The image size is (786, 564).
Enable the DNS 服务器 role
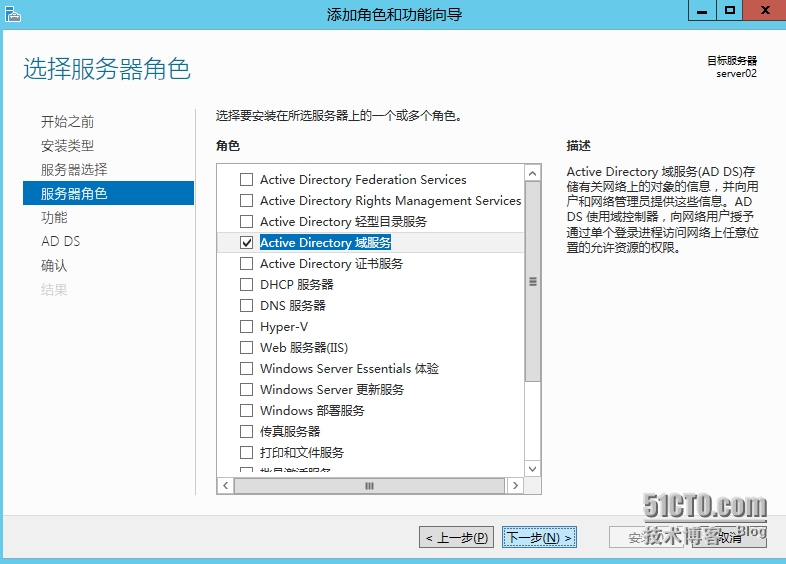pos(246,306)
